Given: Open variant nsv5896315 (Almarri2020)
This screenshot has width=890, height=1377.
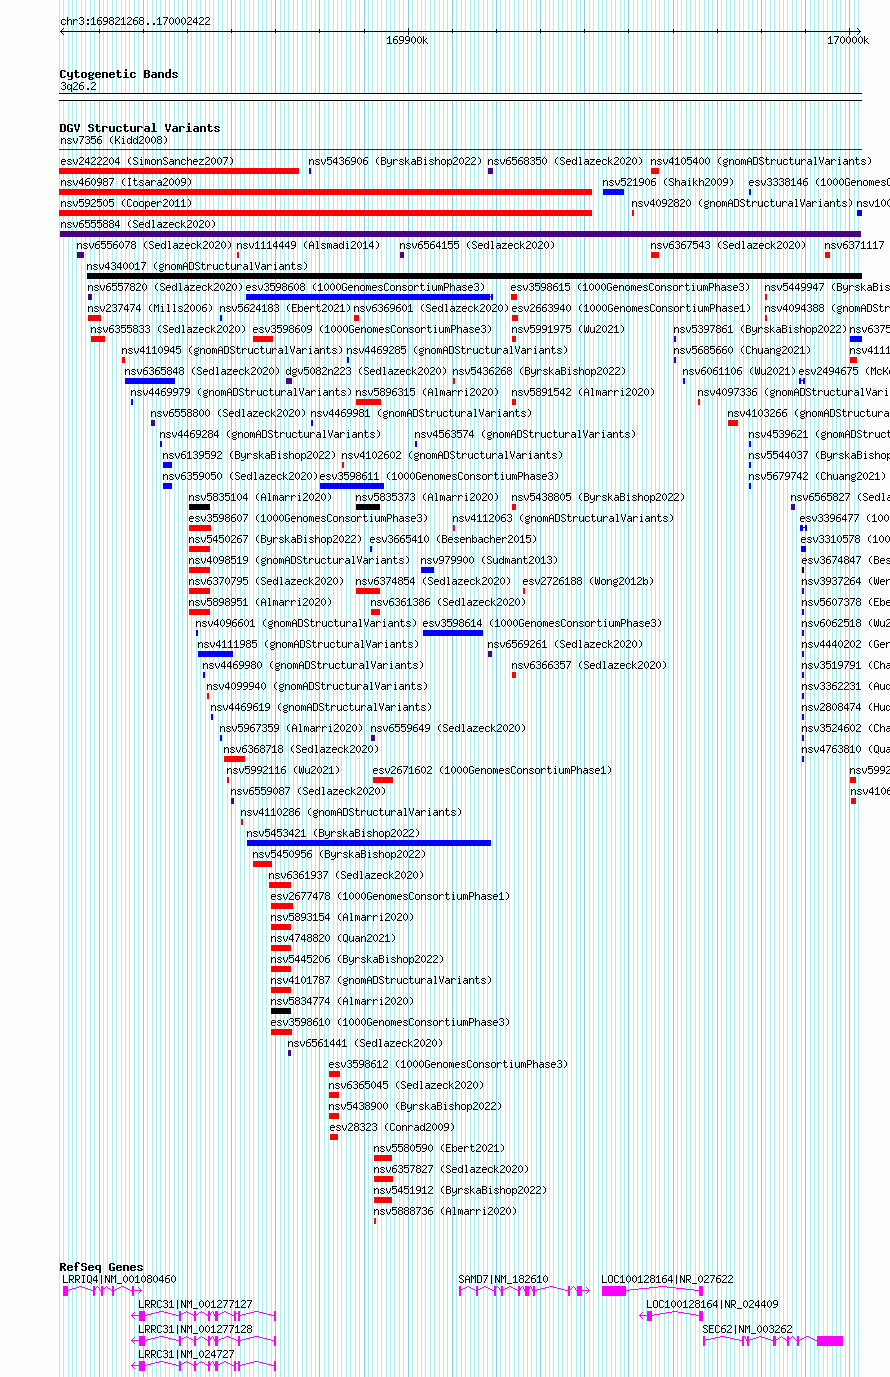Looking at the screenshot, I should point(427,392).
